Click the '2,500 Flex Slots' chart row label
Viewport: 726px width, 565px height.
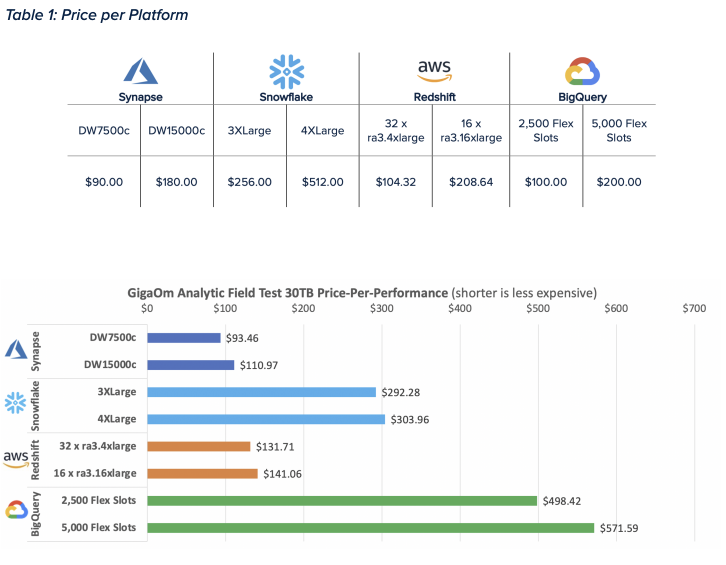[99, 500]
